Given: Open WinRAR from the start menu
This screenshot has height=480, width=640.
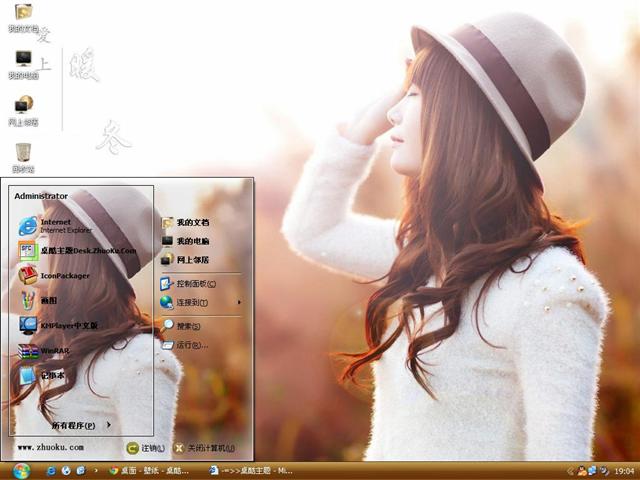Looking at the screenshot, I should (x=43, y=351).
